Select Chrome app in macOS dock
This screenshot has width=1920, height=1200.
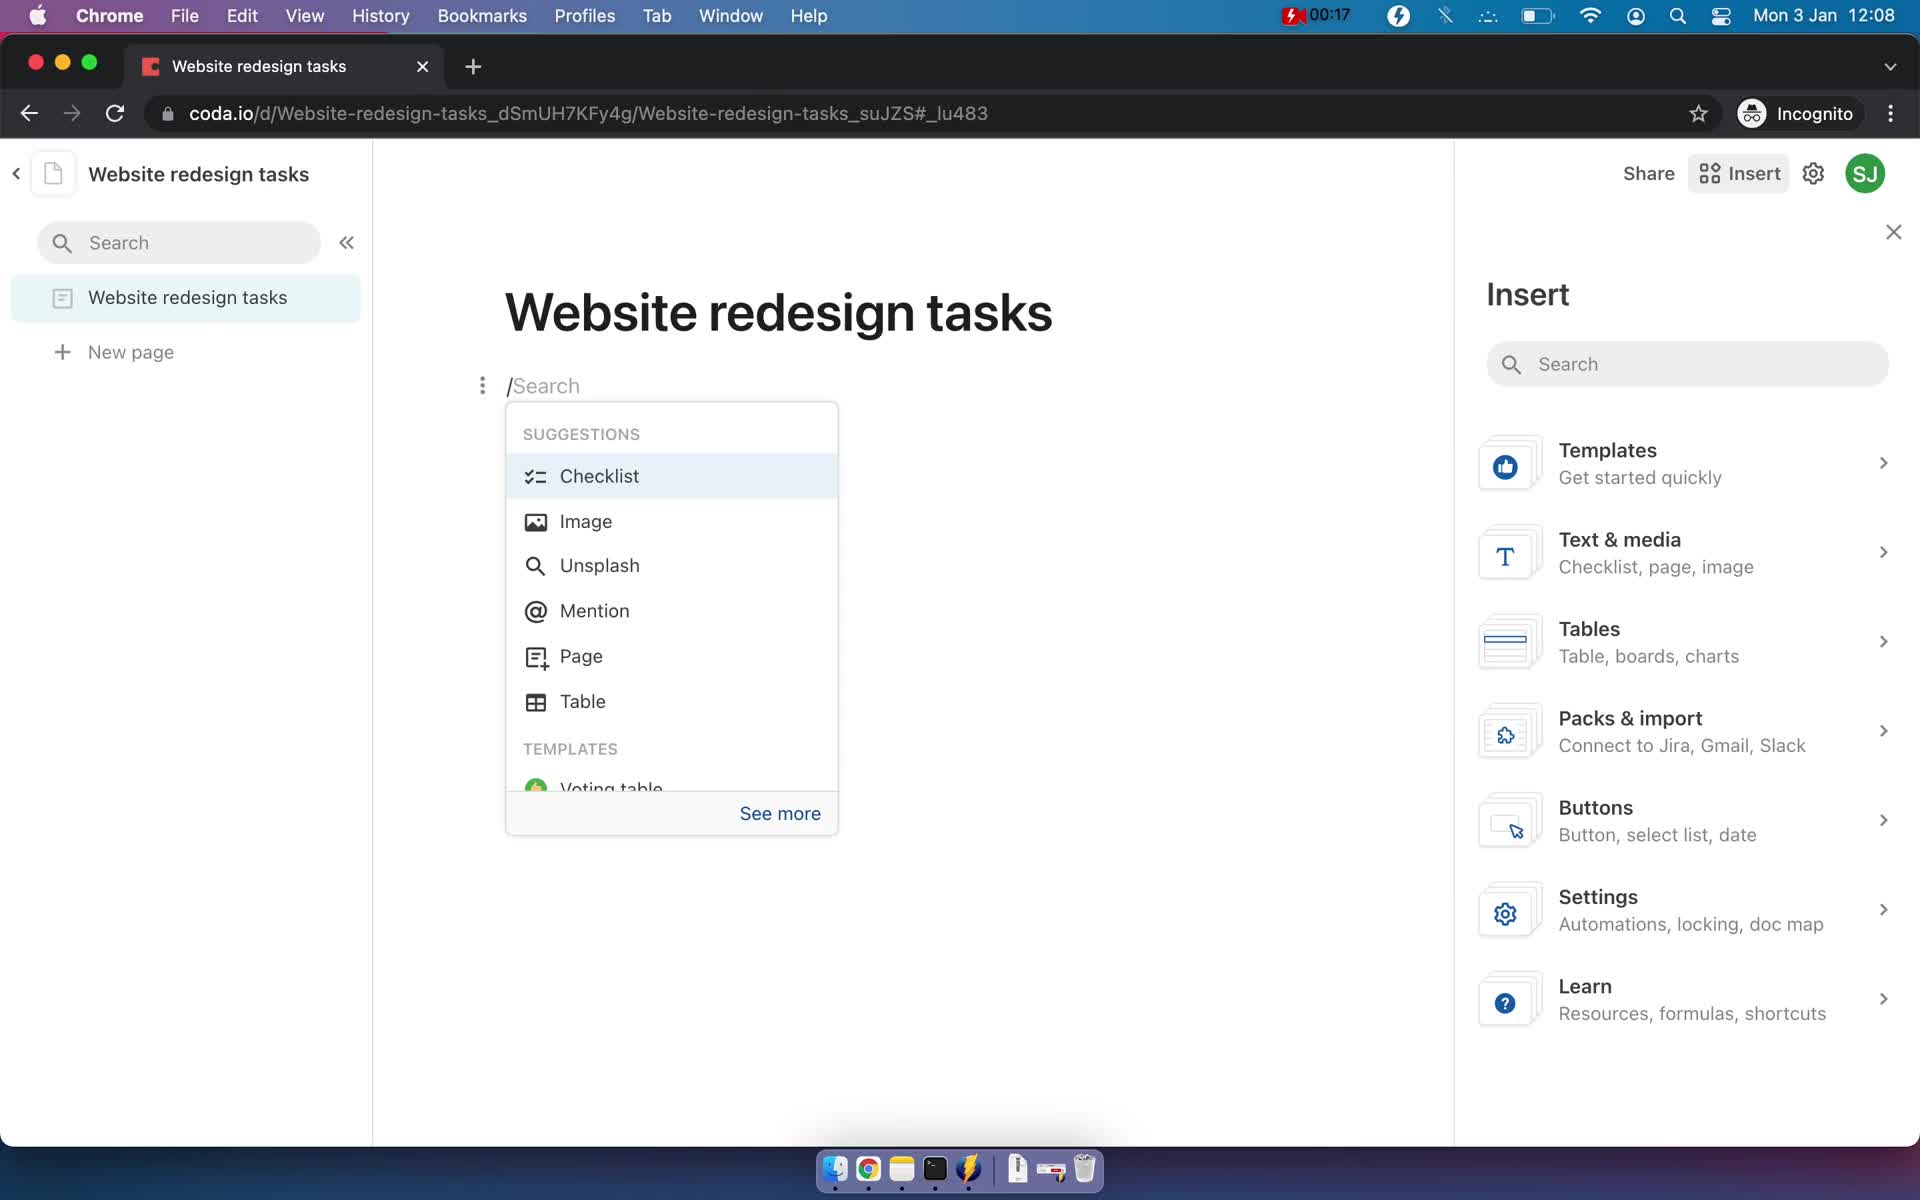tap(867, 1168)
